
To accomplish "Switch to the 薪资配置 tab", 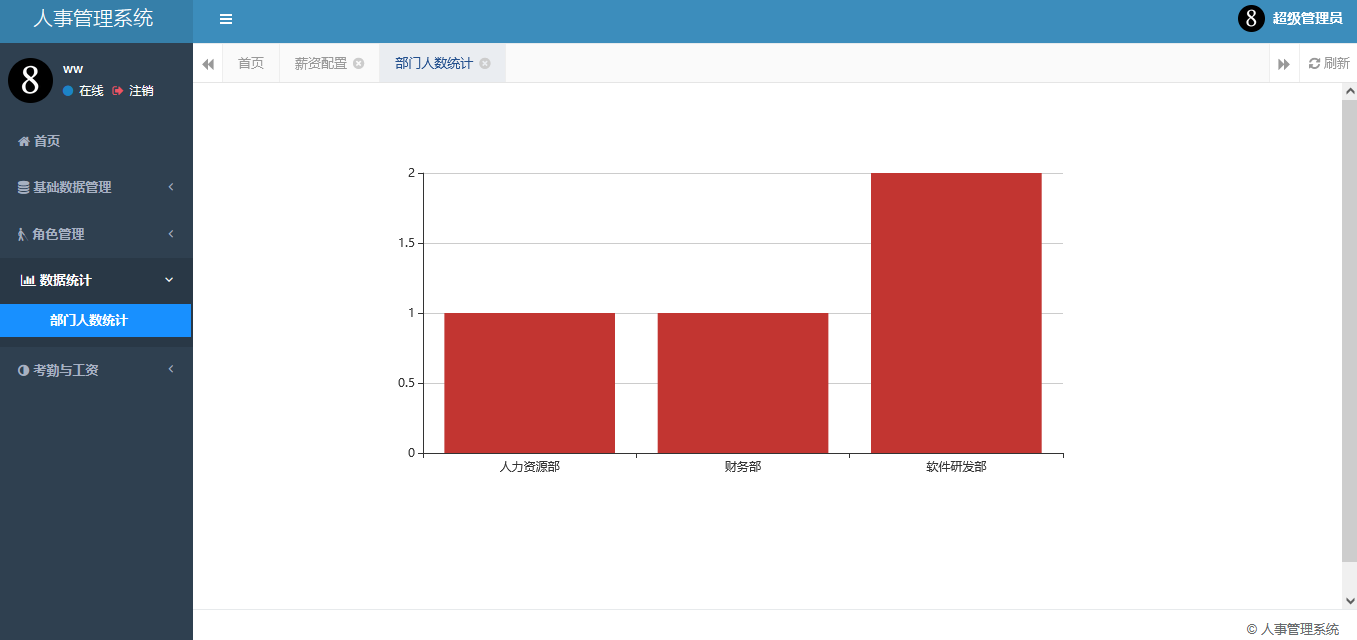I will click(321, 63).
